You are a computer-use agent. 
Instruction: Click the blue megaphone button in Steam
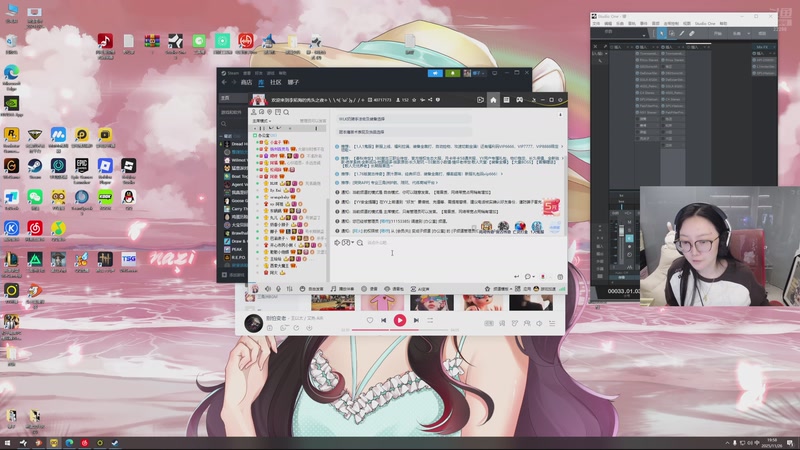pos(435,73)
